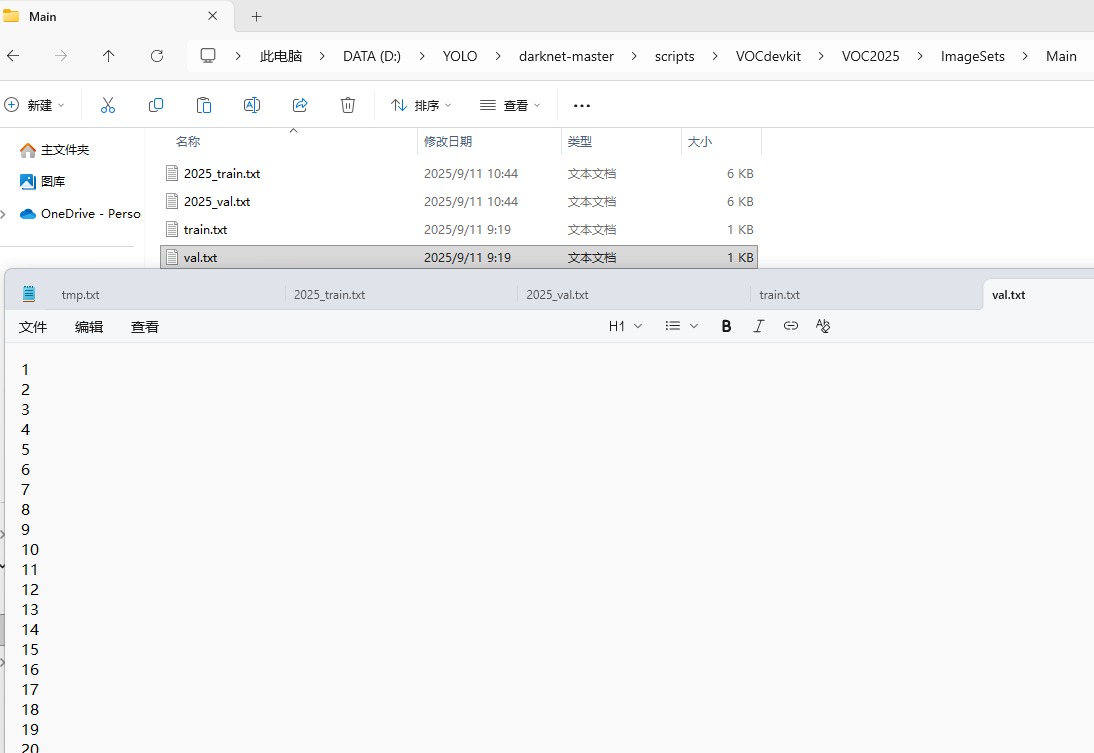Open the H1 heading dropdown
Viewport: 1094px width, 753px height.
coord(625,326)
